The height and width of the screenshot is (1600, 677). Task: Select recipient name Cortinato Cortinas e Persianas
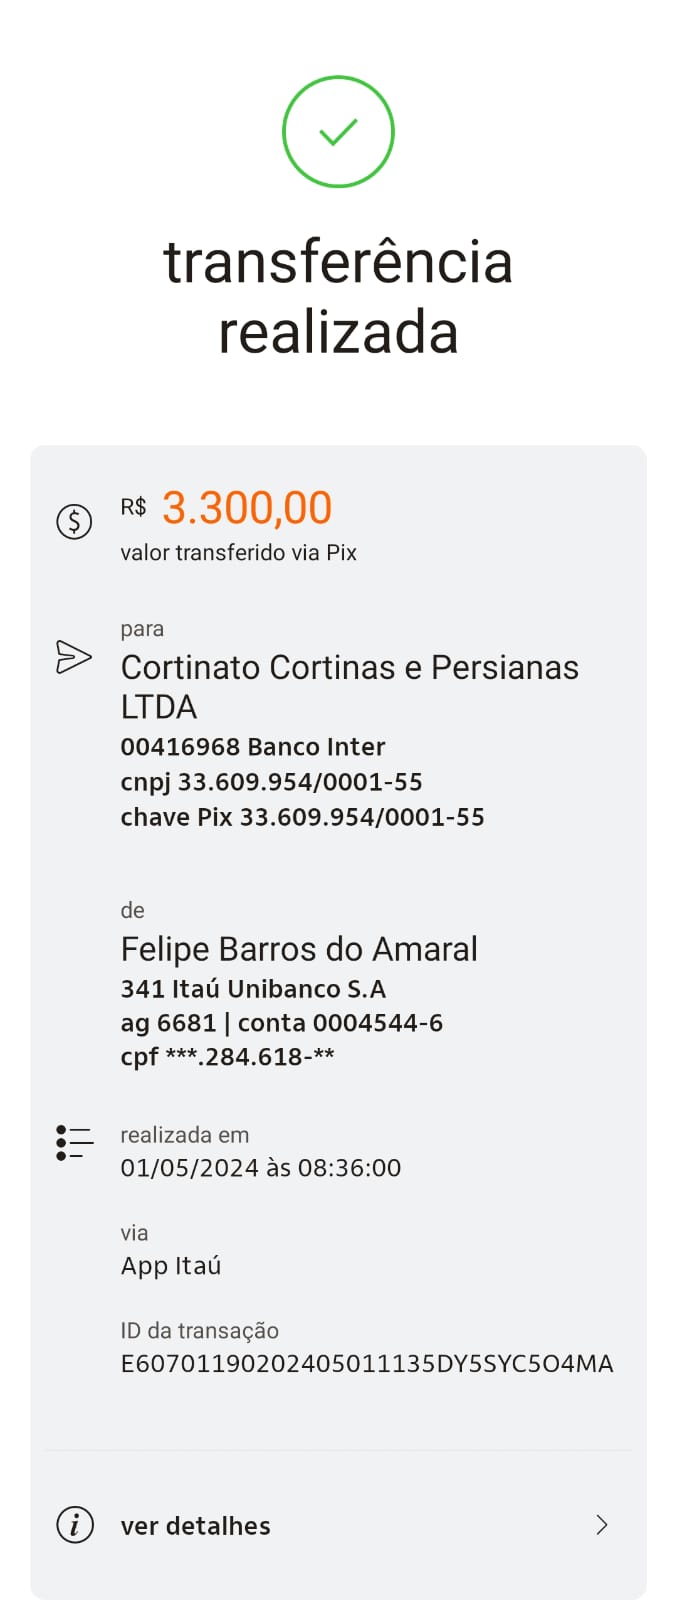pyautogui.click(x=350, y=687)
